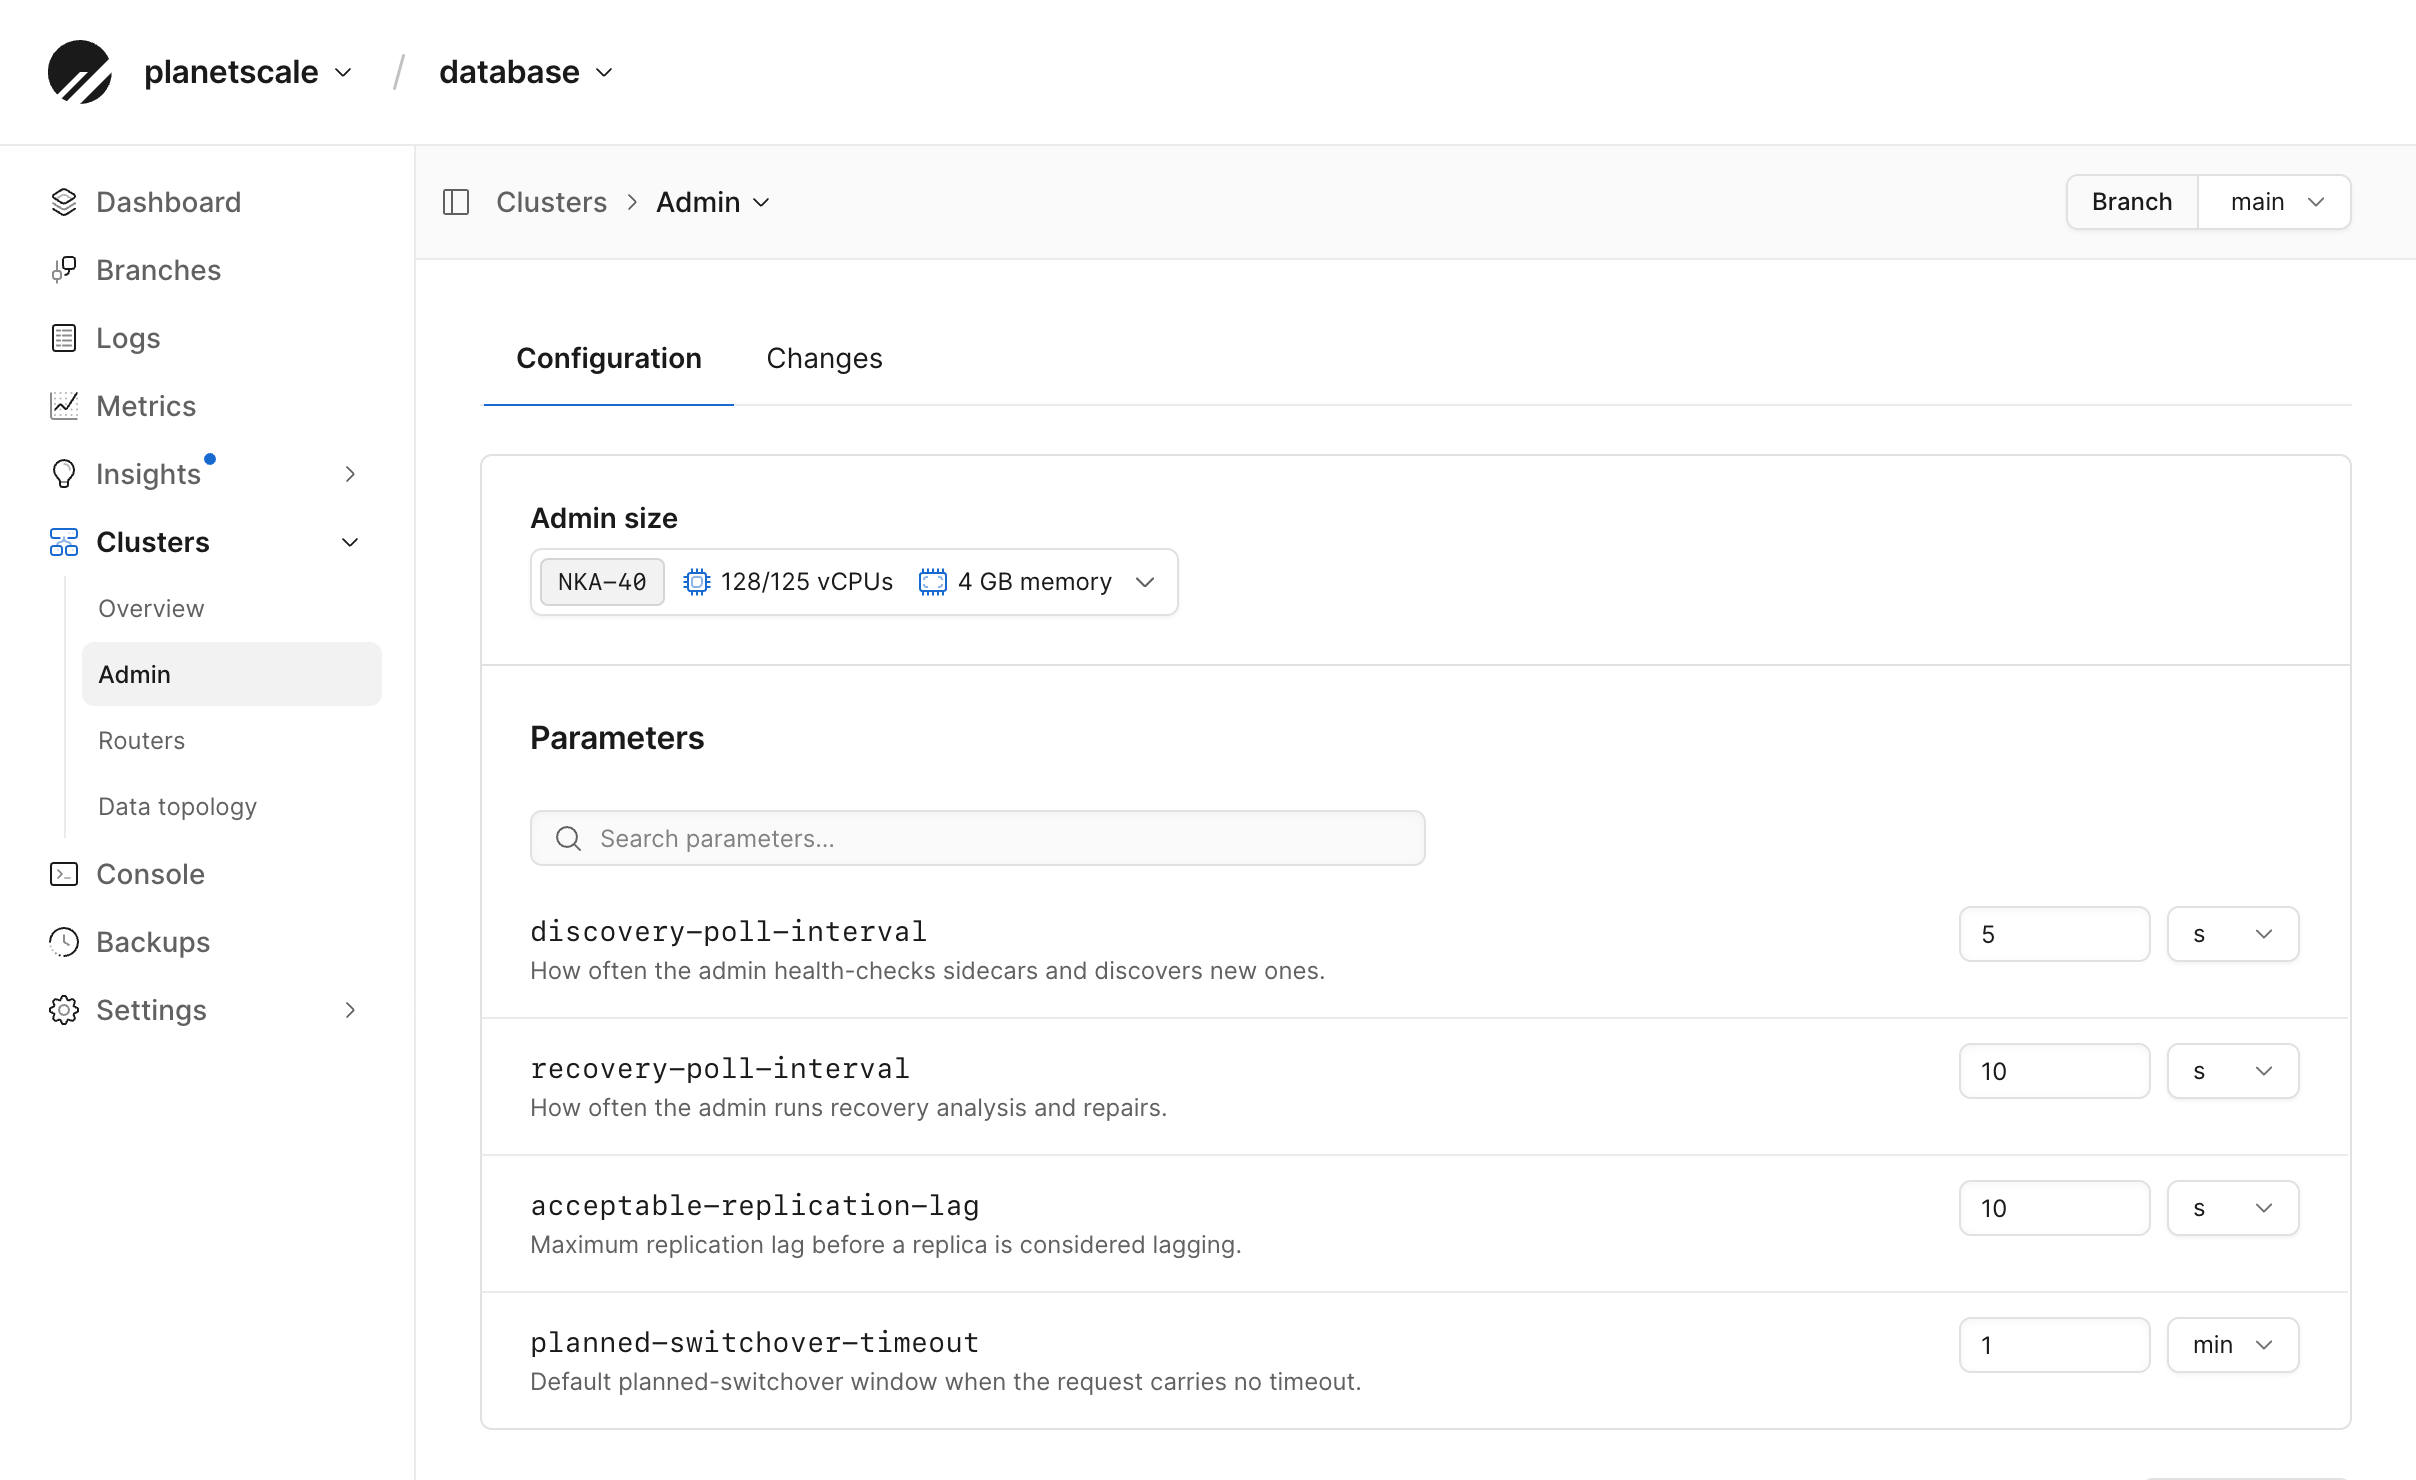Click the NKA-40 size badge
The image size is (2416, 1480).
point(602,582)
